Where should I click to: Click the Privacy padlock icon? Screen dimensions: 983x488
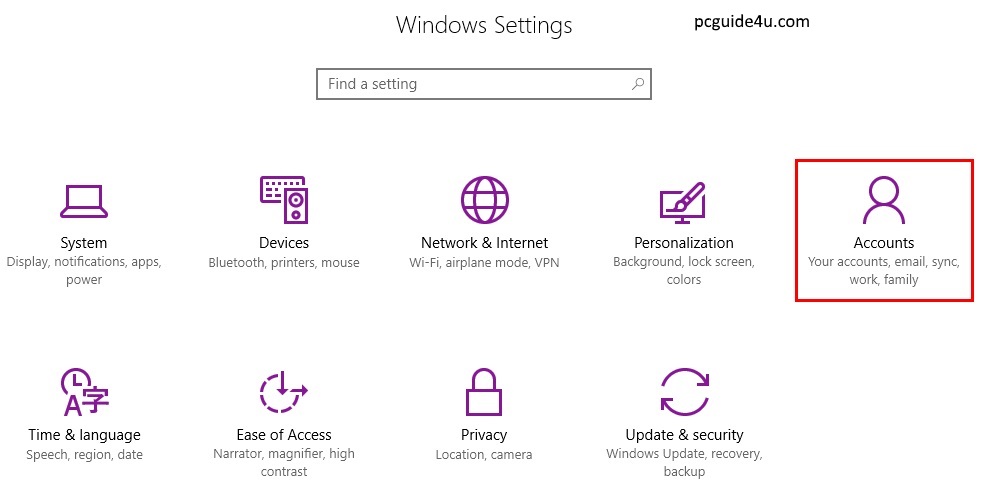[x=484, y=392]
